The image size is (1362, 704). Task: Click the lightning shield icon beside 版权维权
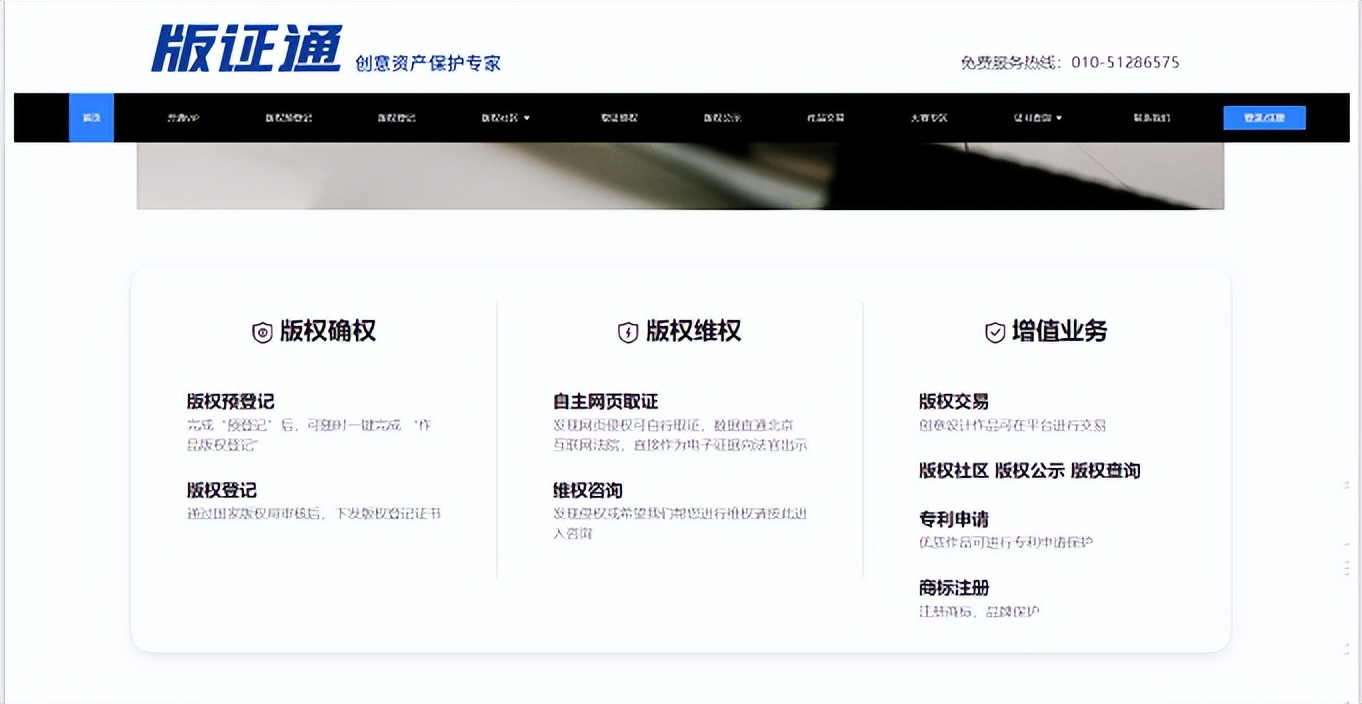[x=627, y=330]
